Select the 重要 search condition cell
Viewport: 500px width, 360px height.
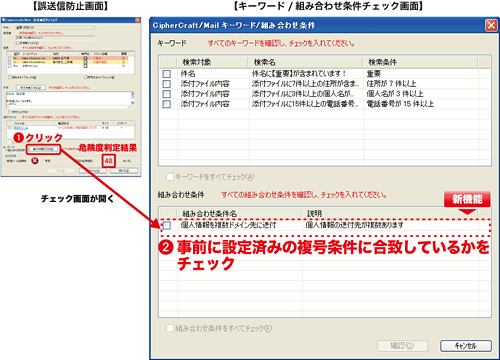(x=374, y=74)
